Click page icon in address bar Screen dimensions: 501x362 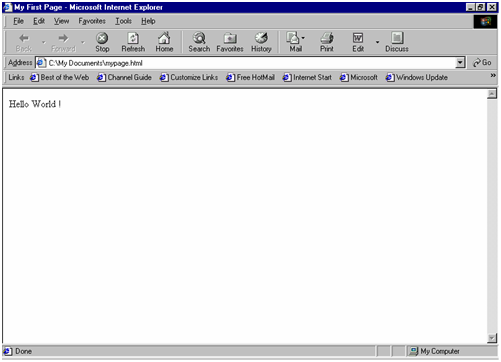coord(41,63)
